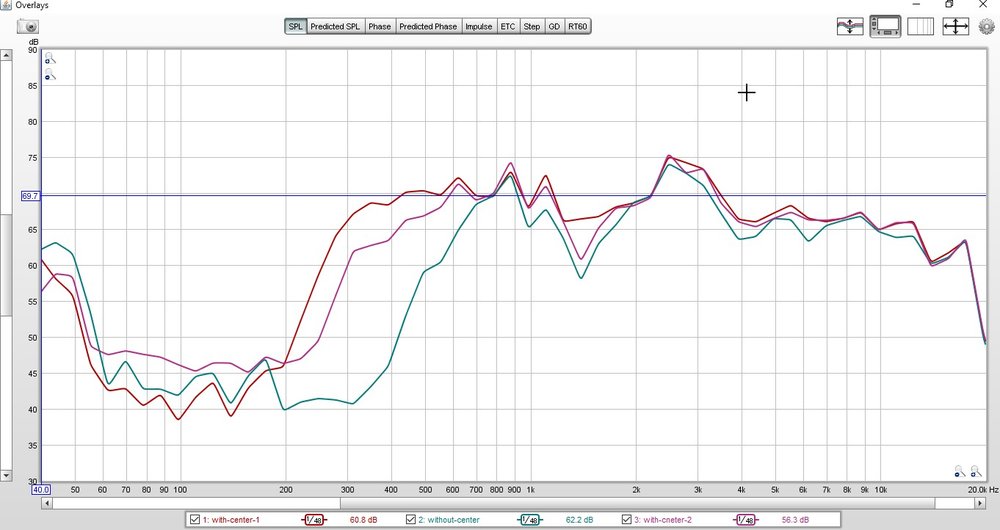This screenshot has width=1000, height=530.
Task: Open 1/48 smoothing selector for with-center-1
Action: coord(314,520)
